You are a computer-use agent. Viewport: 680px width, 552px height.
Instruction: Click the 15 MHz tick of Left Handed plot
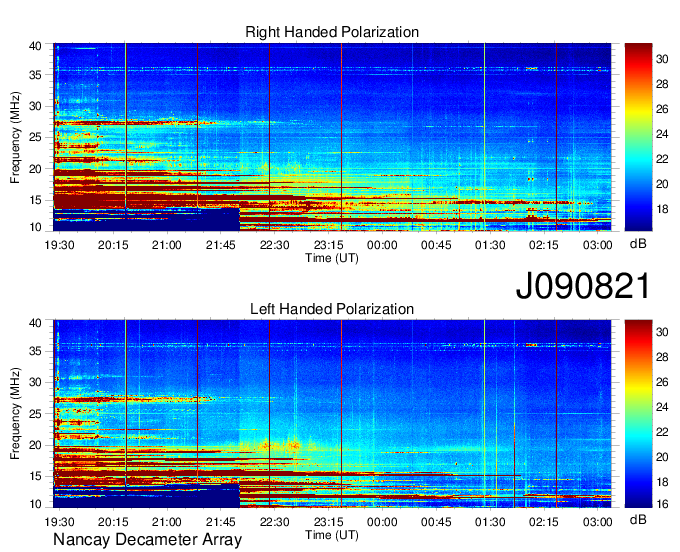point(35,476)
